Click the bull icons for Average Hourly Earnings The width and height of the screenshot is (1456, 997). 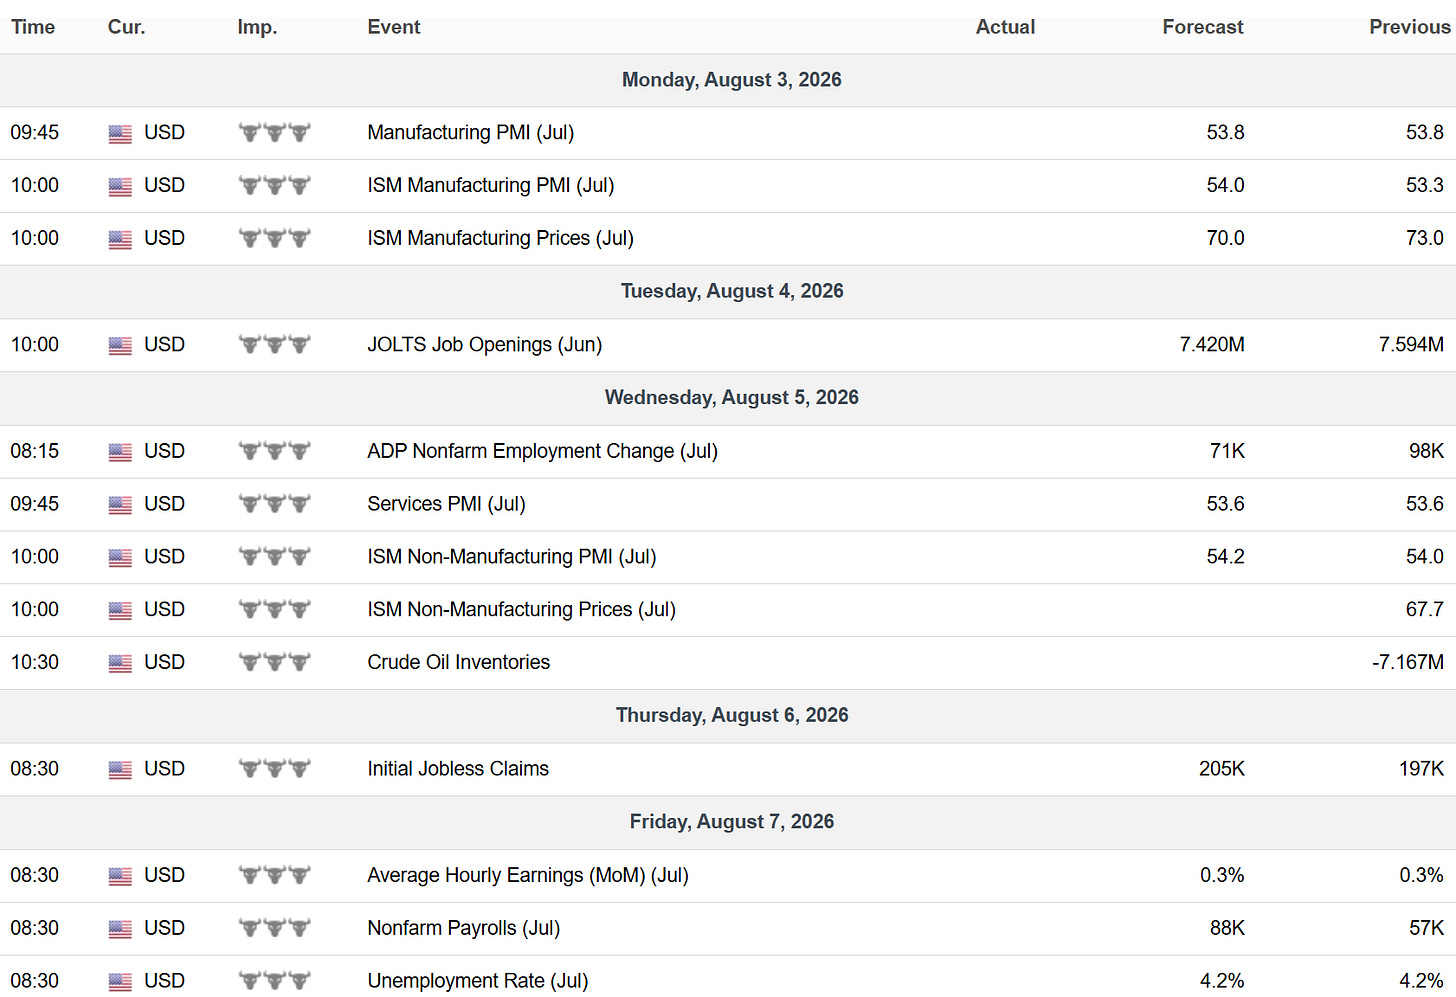(x=274, y=876)
